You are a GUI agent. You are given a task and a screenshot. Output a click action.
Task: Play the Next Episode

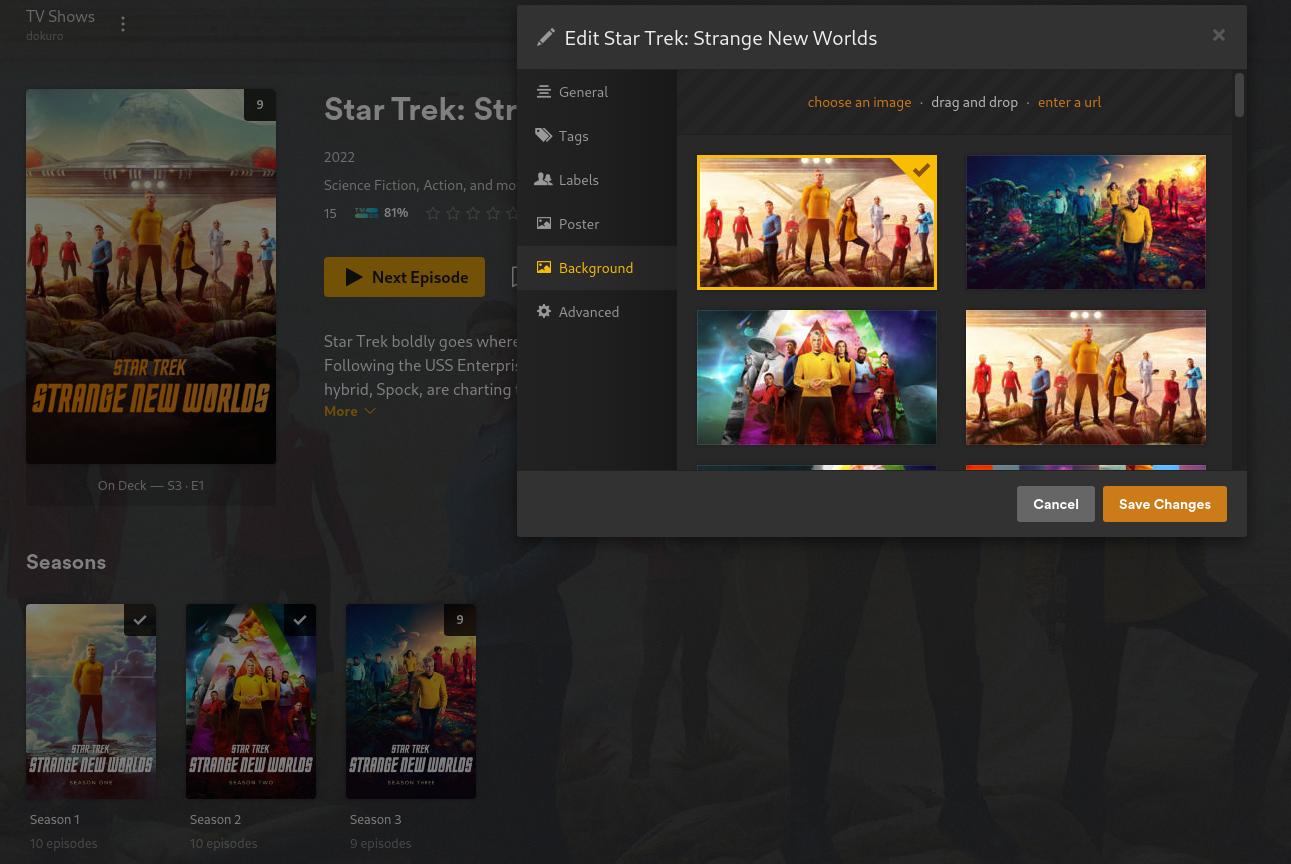pyautogui.click(x=404, y=277)
